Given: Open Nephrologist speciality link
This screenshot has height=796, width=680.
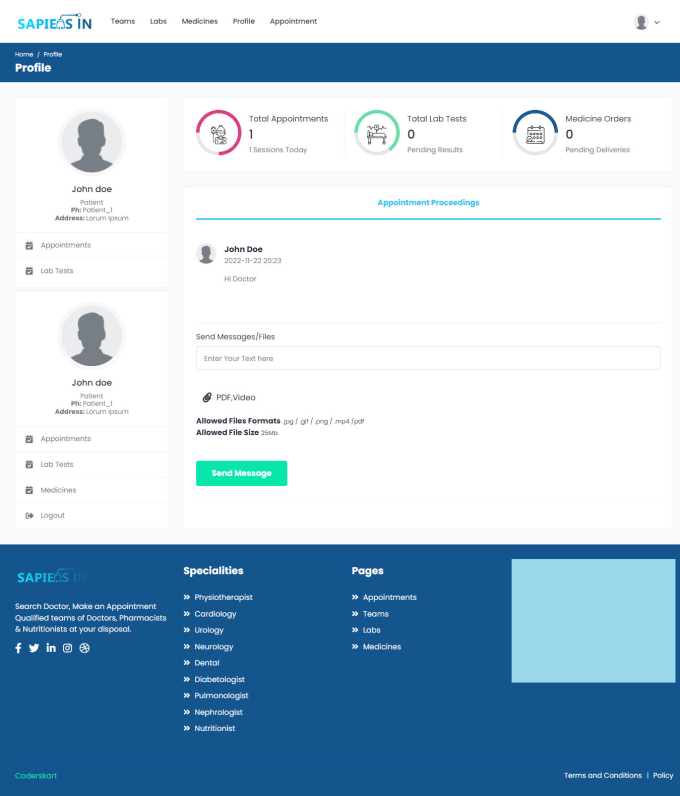Looking at the screenshot, I should [218, 712].
